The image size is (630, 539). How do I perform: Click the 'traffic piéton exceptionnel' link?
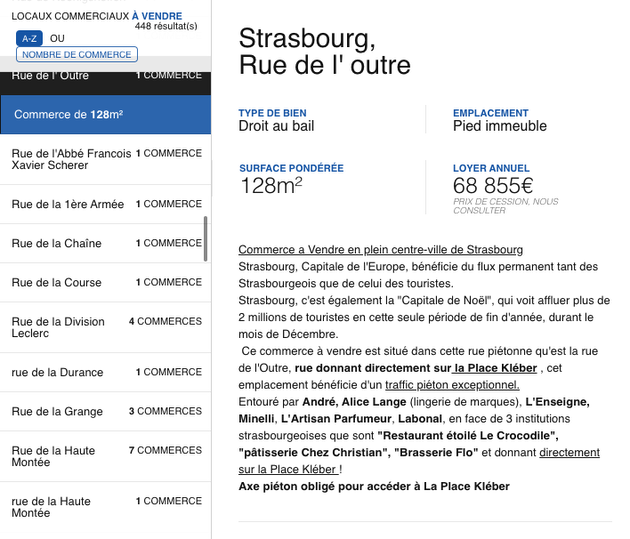[438, 385]
